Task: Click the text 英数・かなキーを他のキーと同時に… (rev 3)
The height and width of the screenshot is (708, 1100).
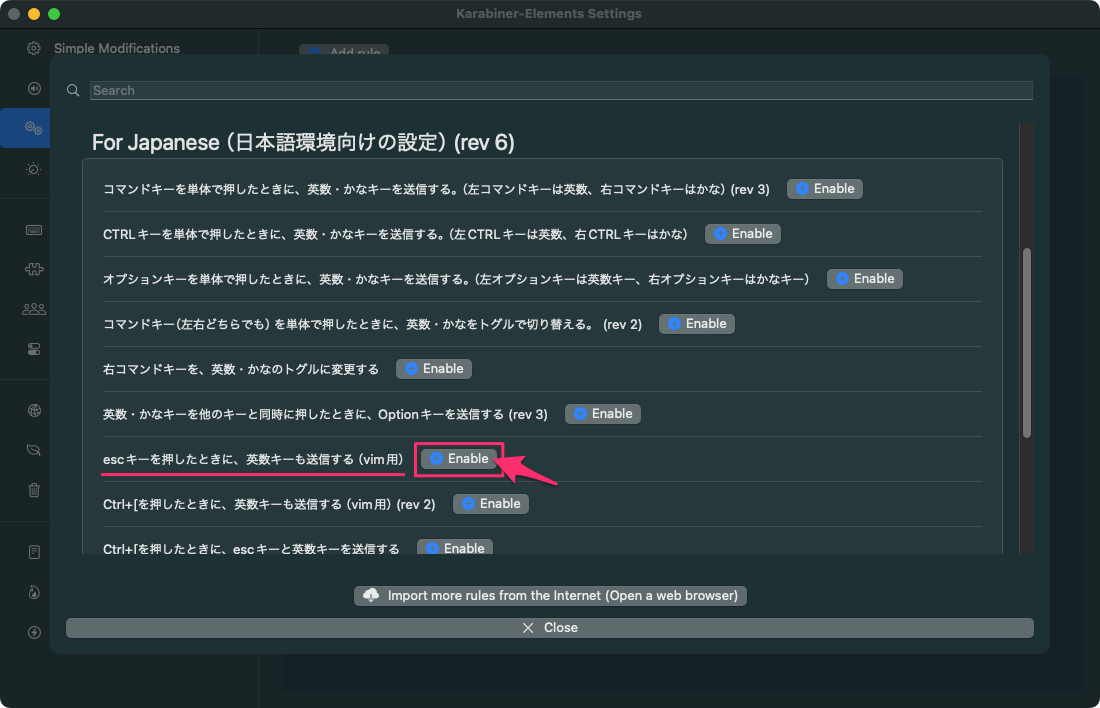Action: [x=326, y=414]
